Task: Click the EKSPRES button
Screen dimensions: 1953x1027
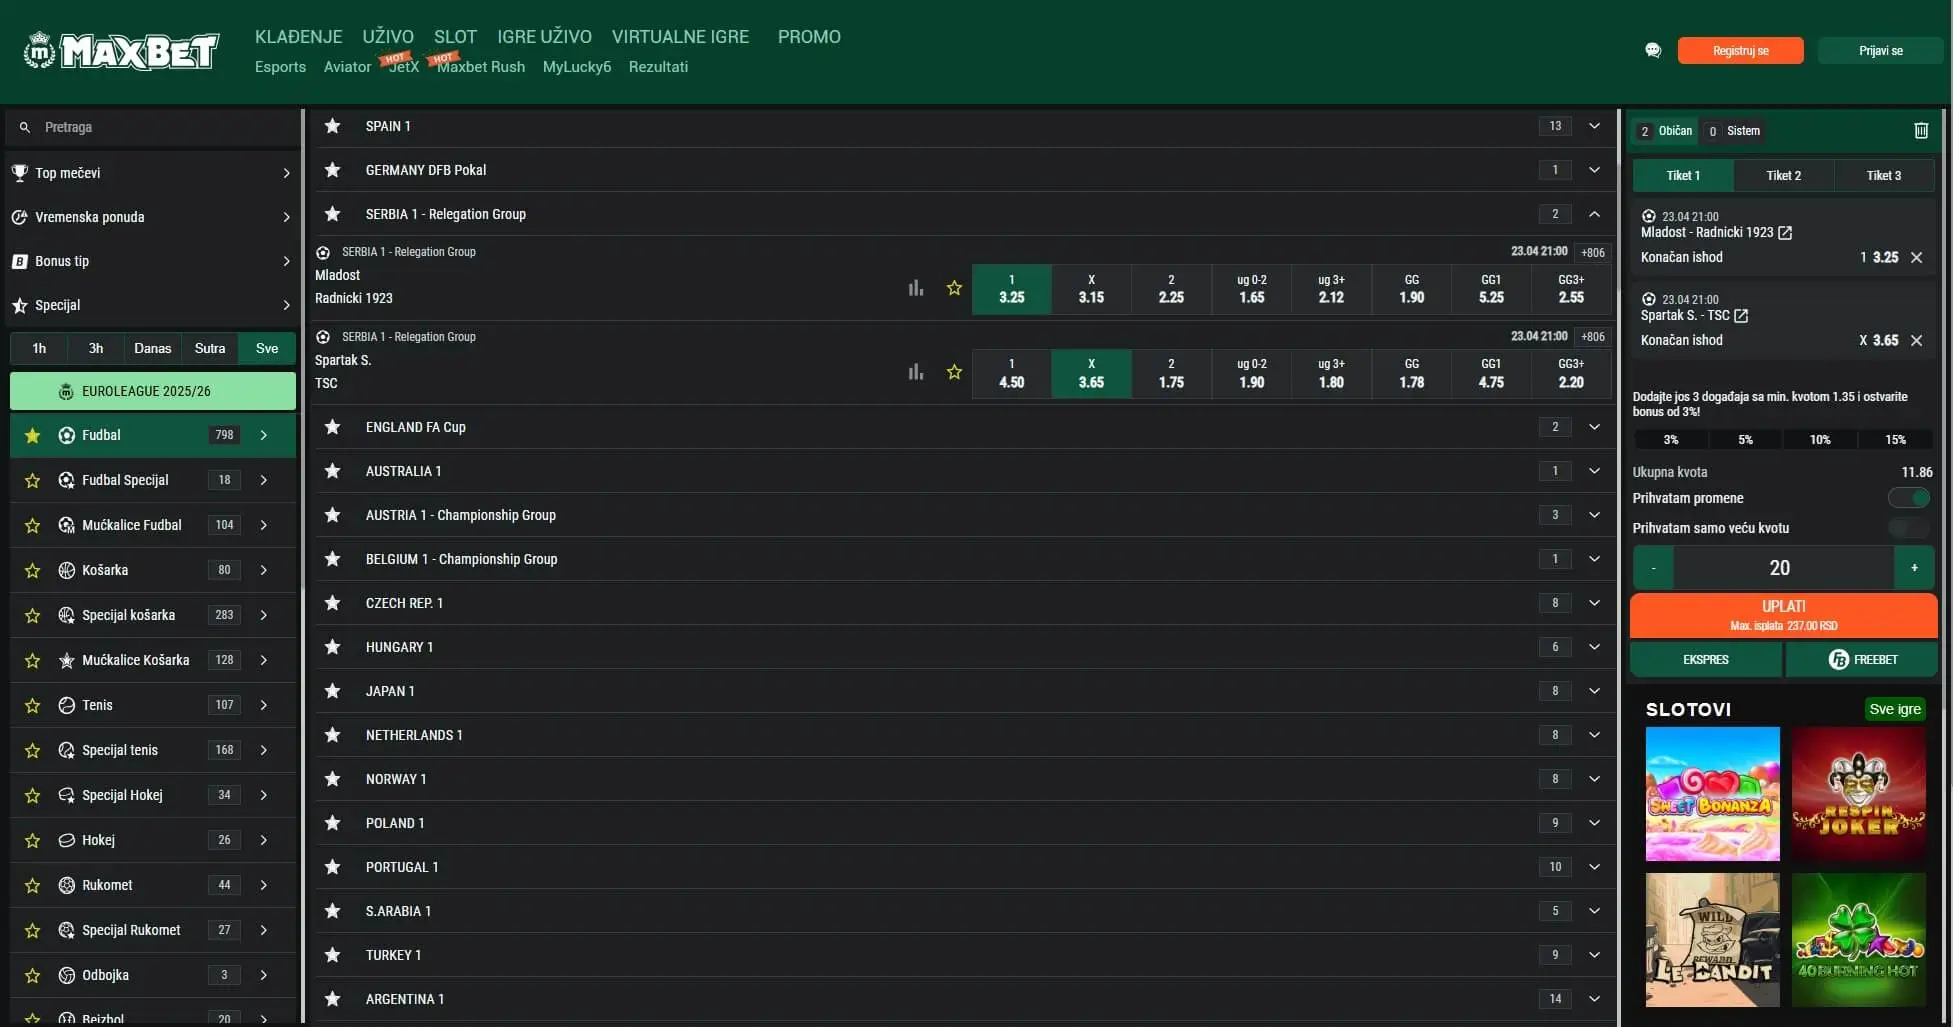Action: click(x=1705, y=660)
